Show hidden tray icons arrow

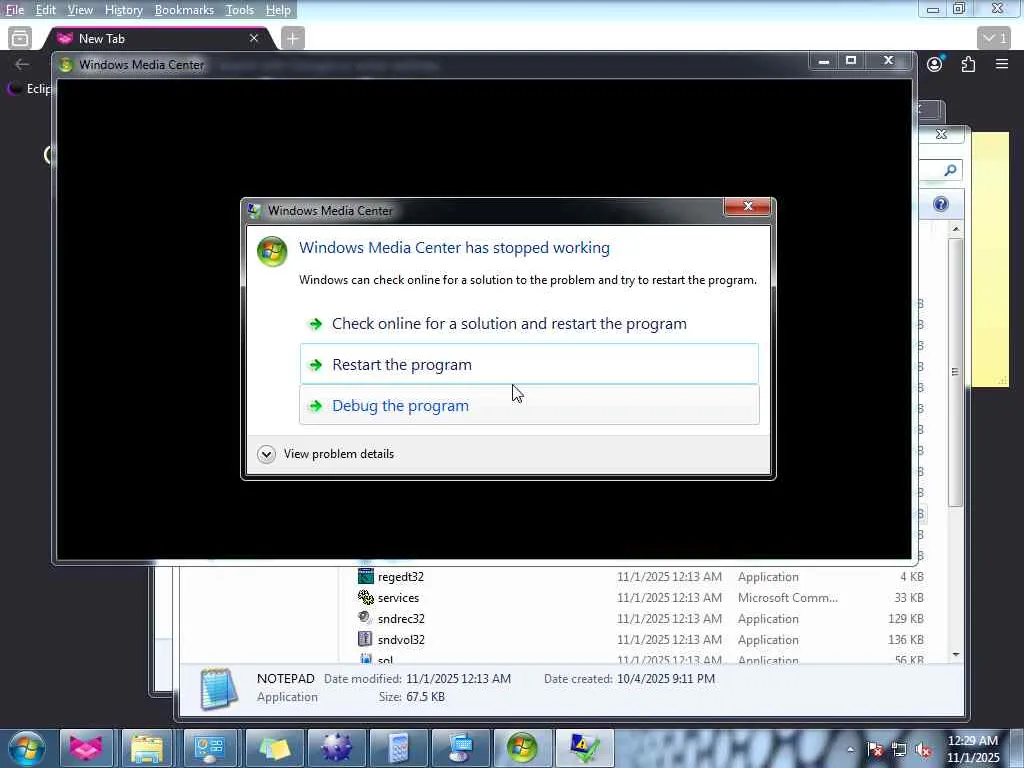[x=850, y=750]
